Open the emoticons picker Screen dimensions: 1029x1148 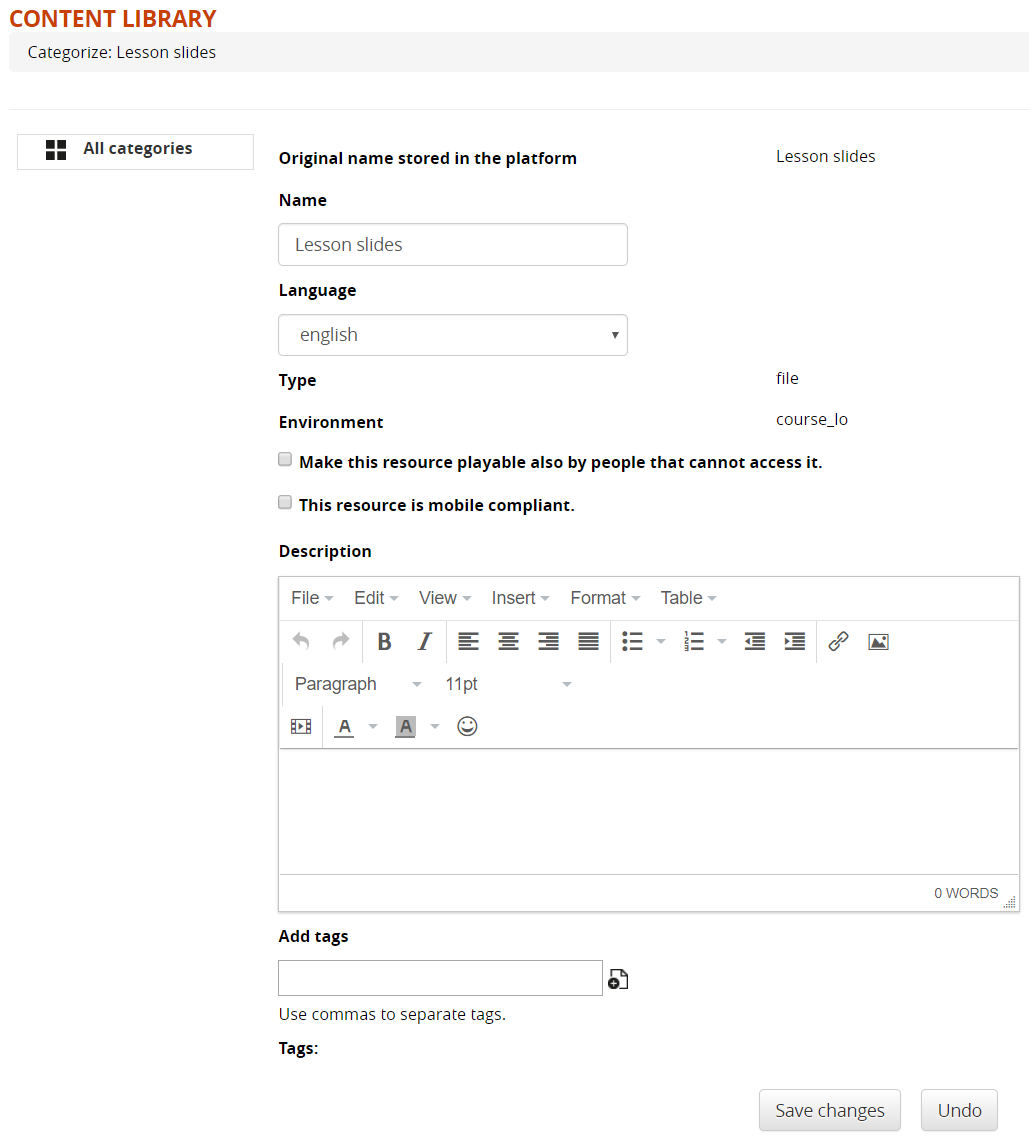coord(467,727)
